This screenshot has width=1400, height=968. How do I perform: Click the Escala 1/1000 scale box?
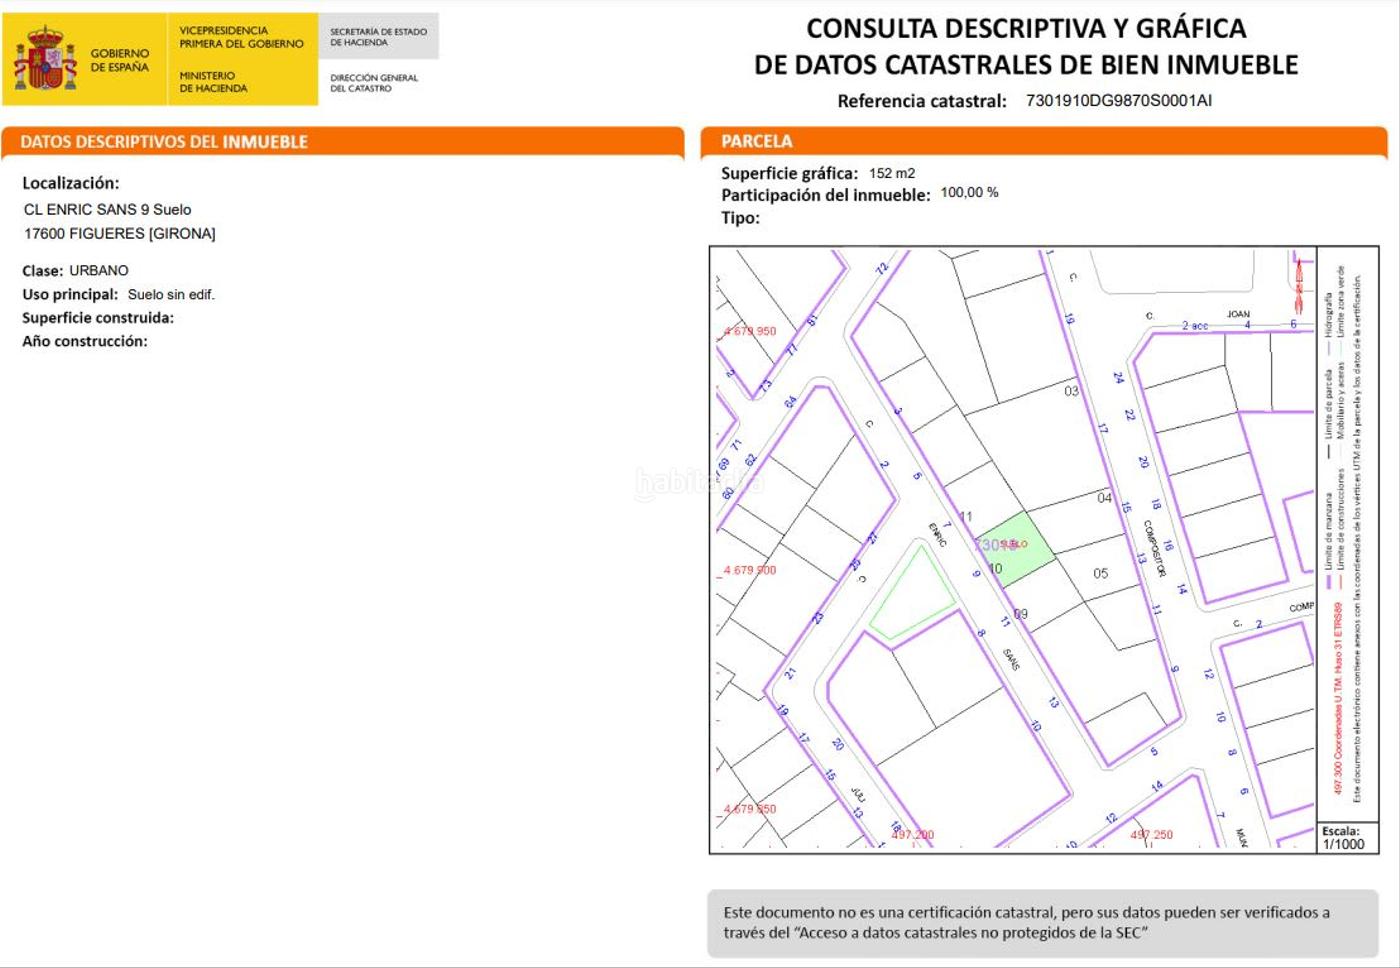point(1343,838)
